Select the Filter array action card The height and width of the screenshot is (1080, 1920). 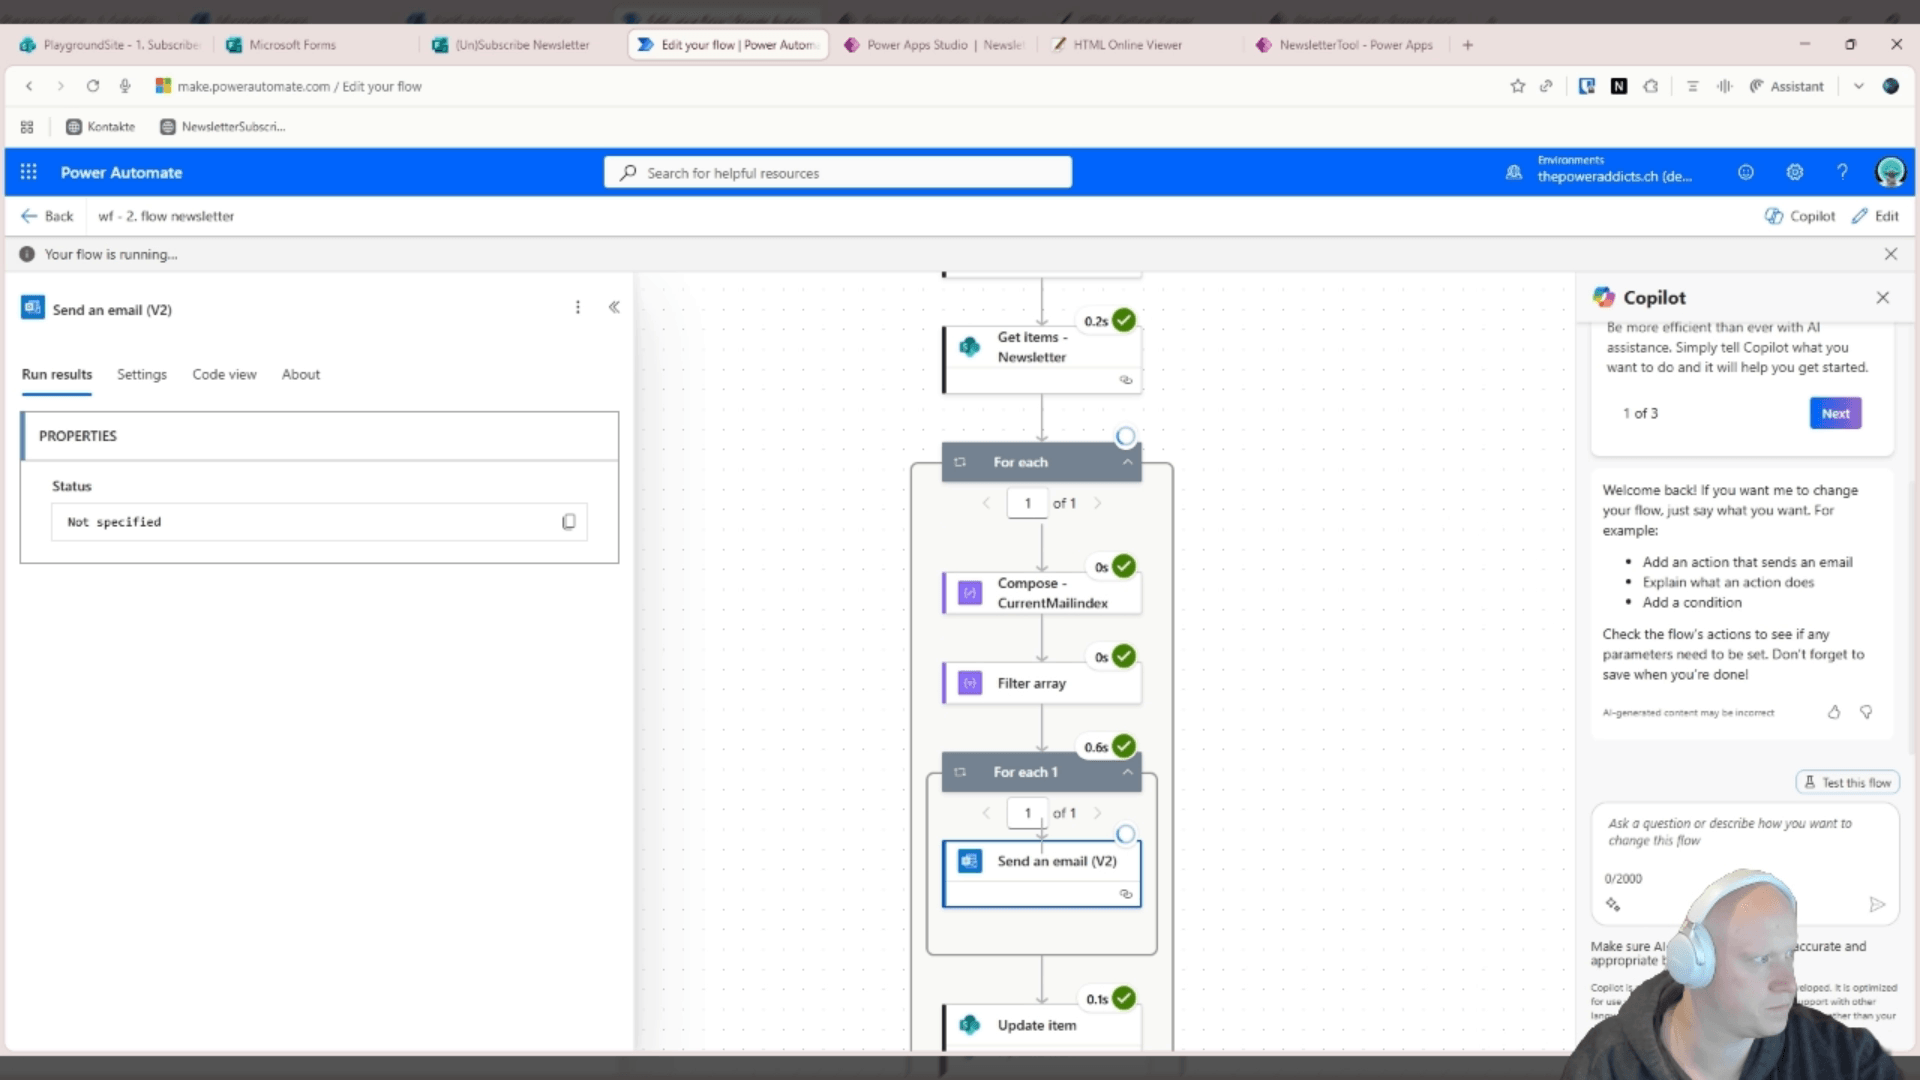pos(1042,683)
